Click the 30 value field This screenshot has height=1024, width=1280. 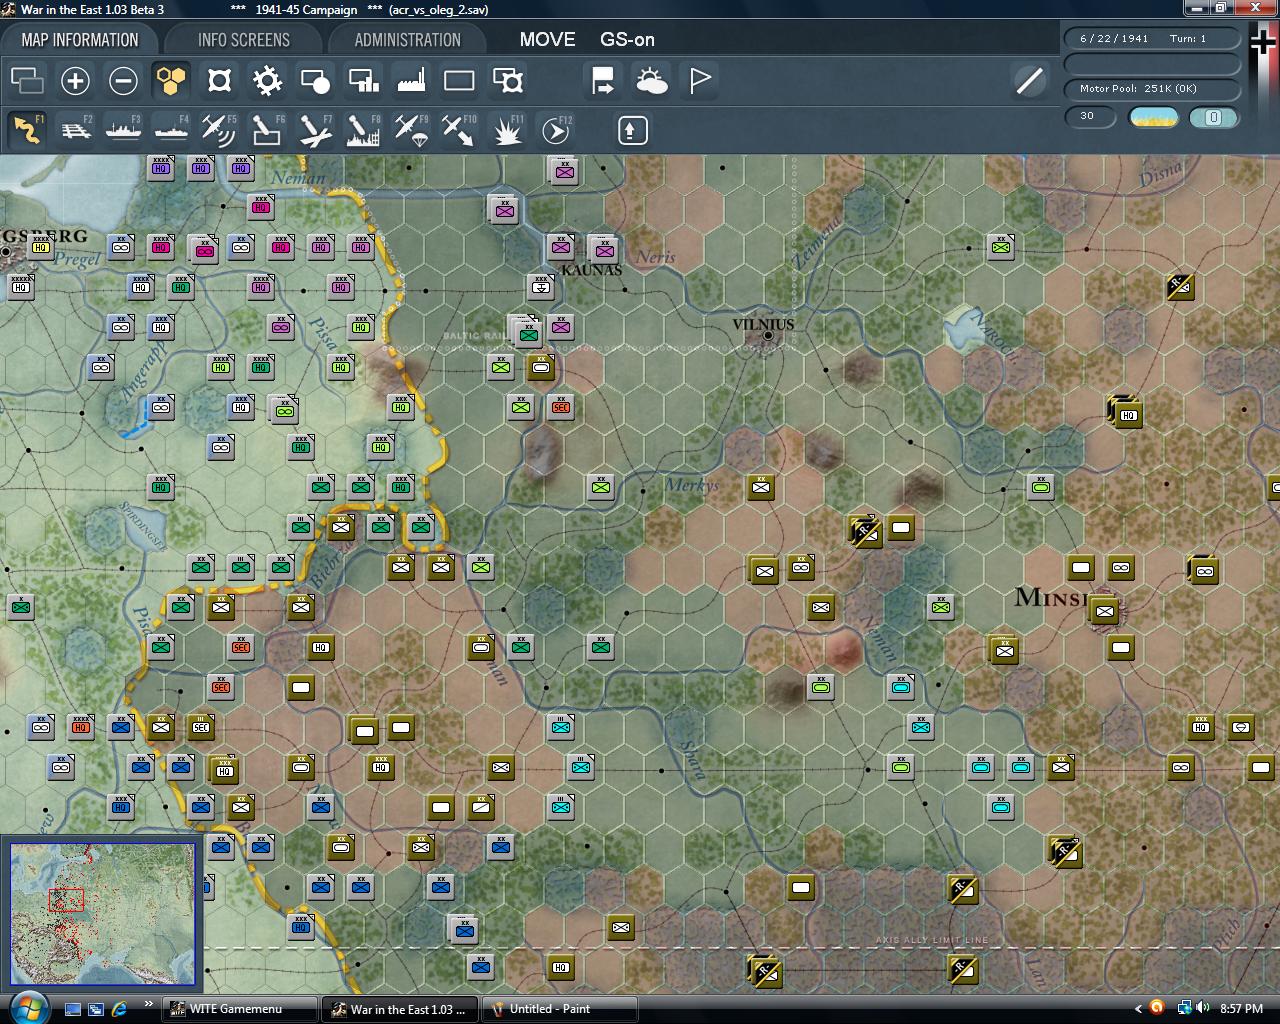click(x=1089, y=116)
